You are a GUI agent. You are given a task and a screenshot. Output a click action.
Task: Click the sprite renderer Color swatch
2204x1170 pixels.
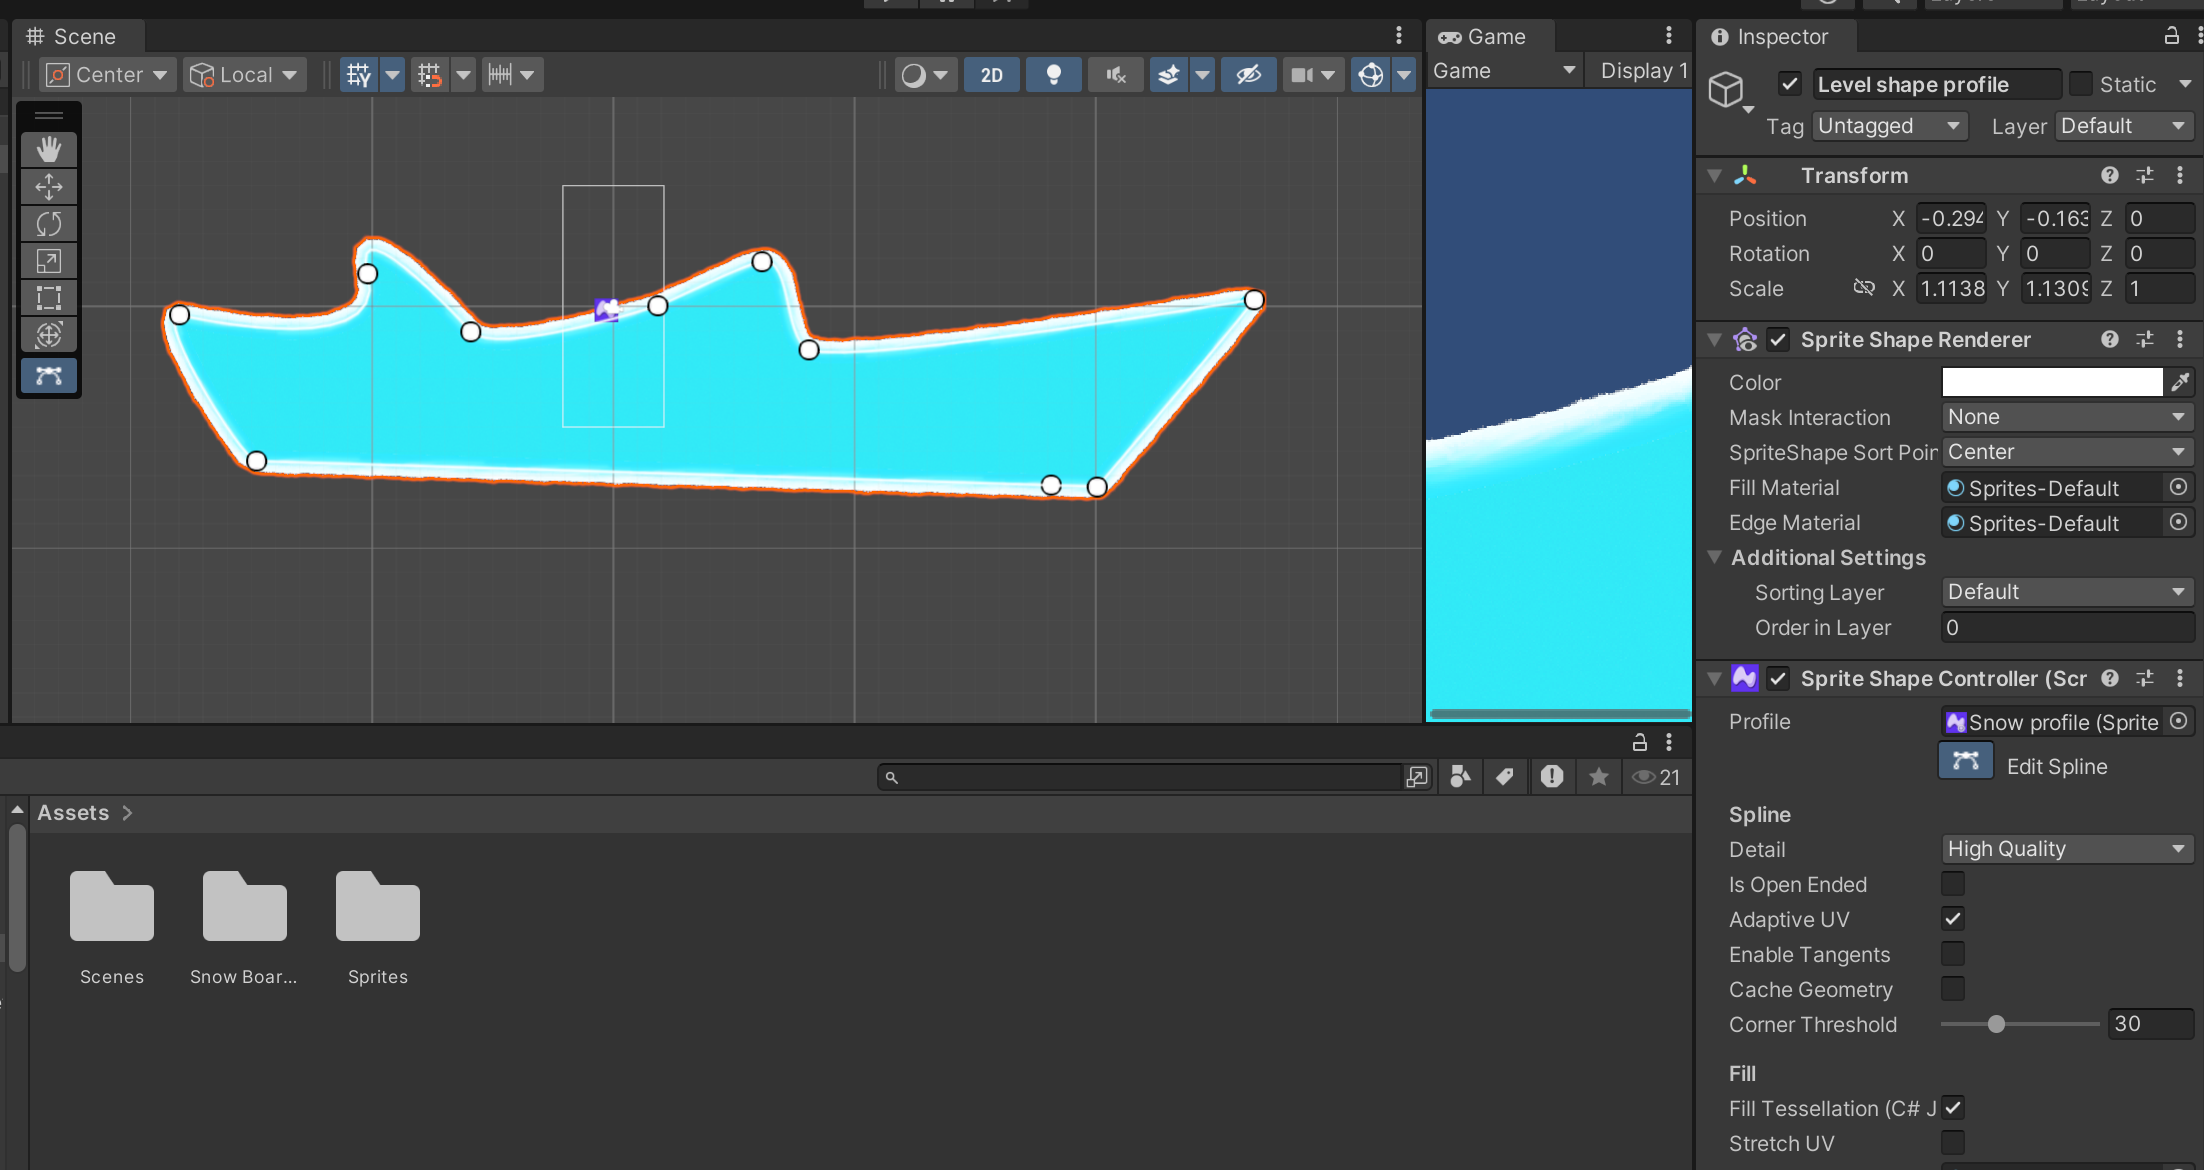tap(2051, 382)
